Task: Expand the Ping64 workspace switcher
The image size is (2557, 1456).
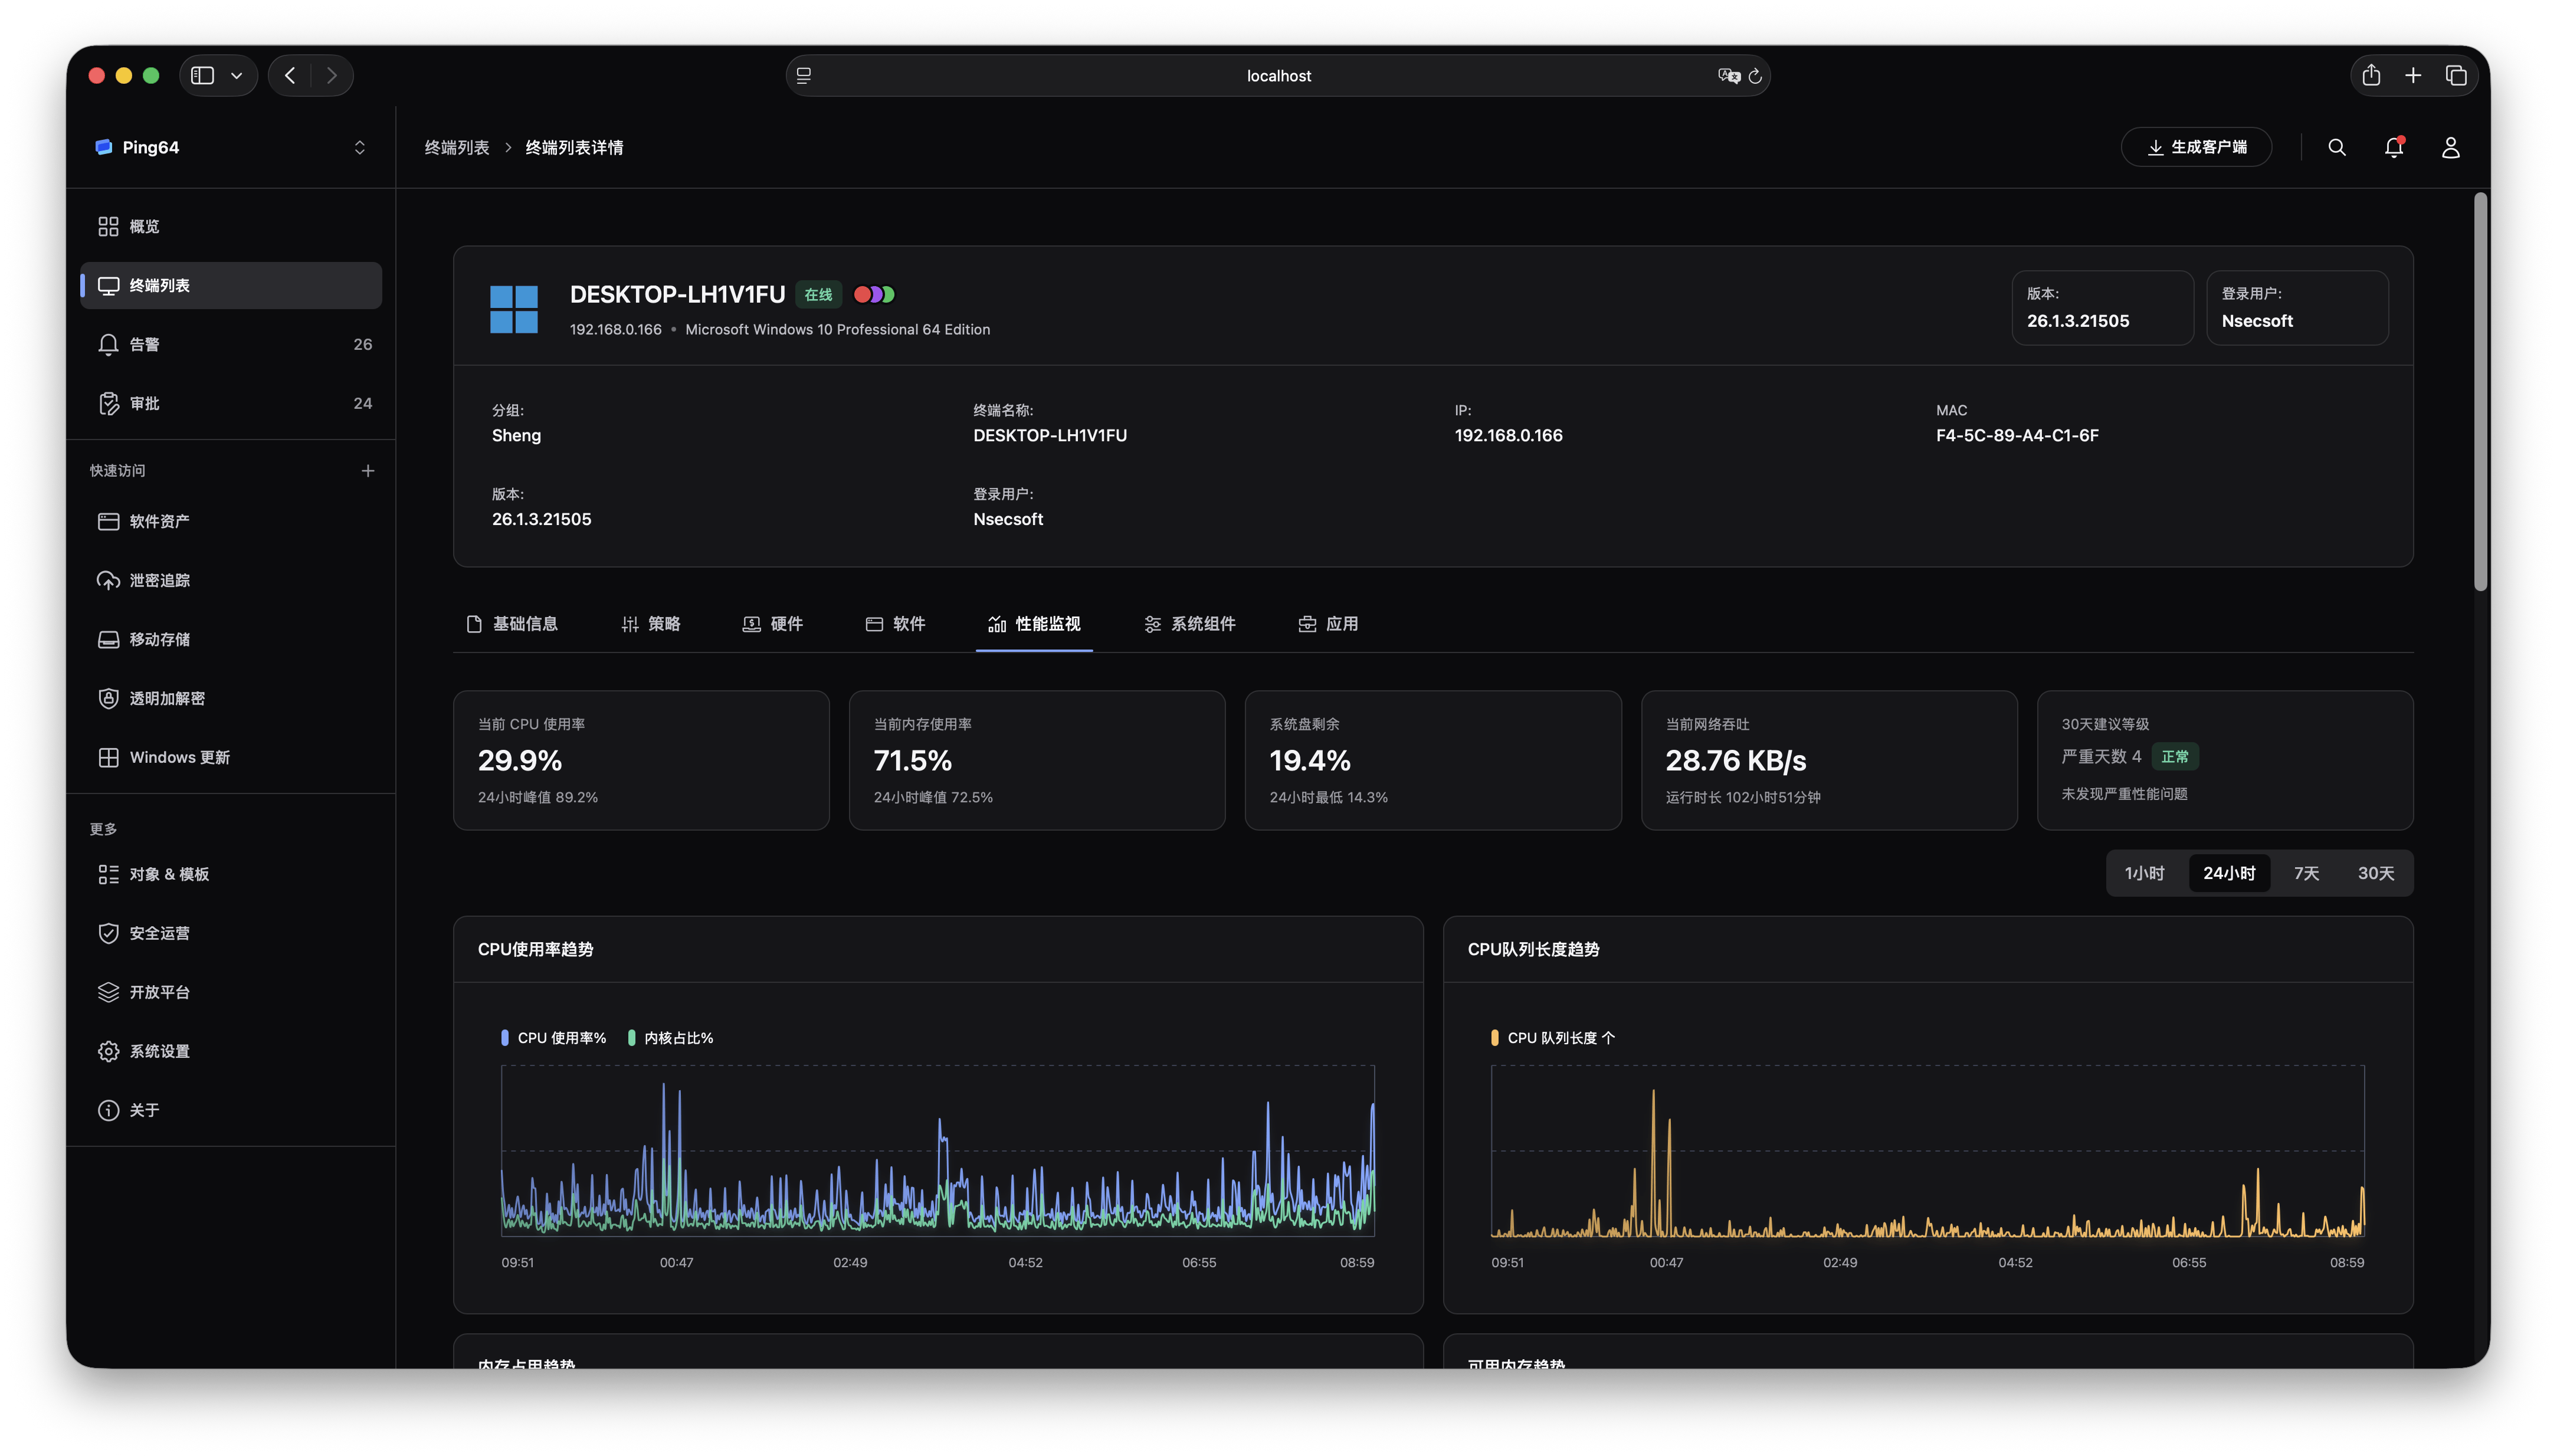Action: pyautogui.click(x=360, y=147)
